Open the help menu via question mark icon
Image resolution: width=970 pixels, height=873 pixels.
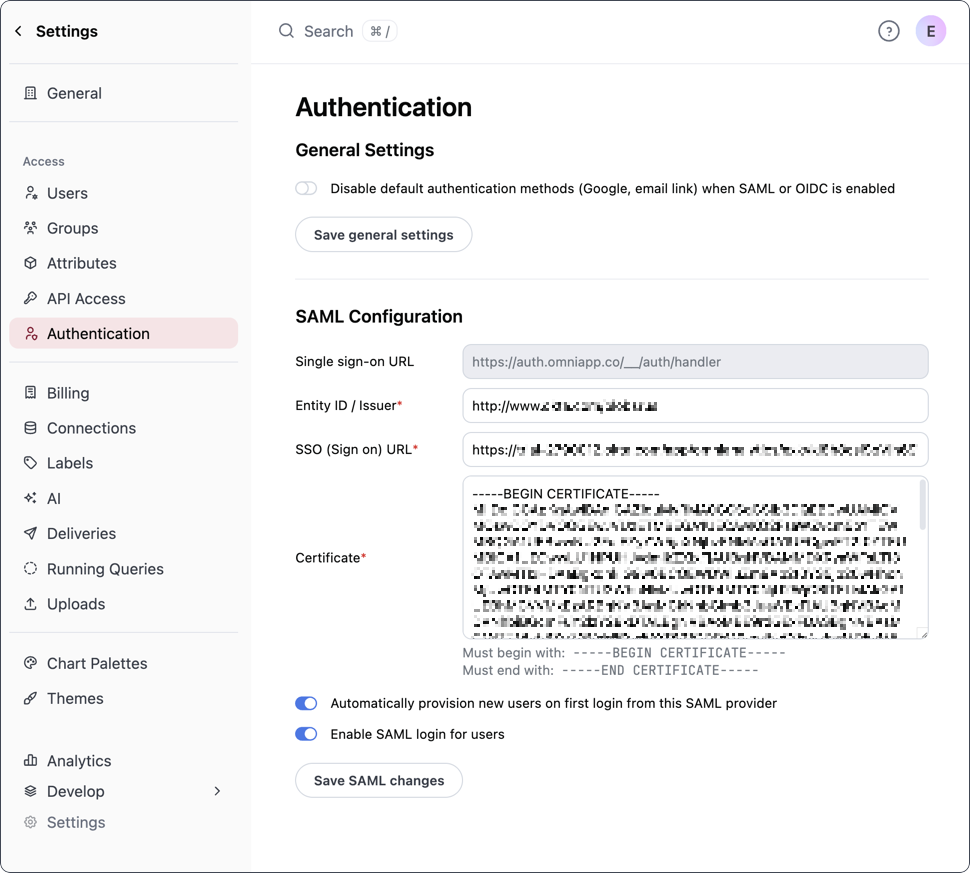[x=889, y=30]
